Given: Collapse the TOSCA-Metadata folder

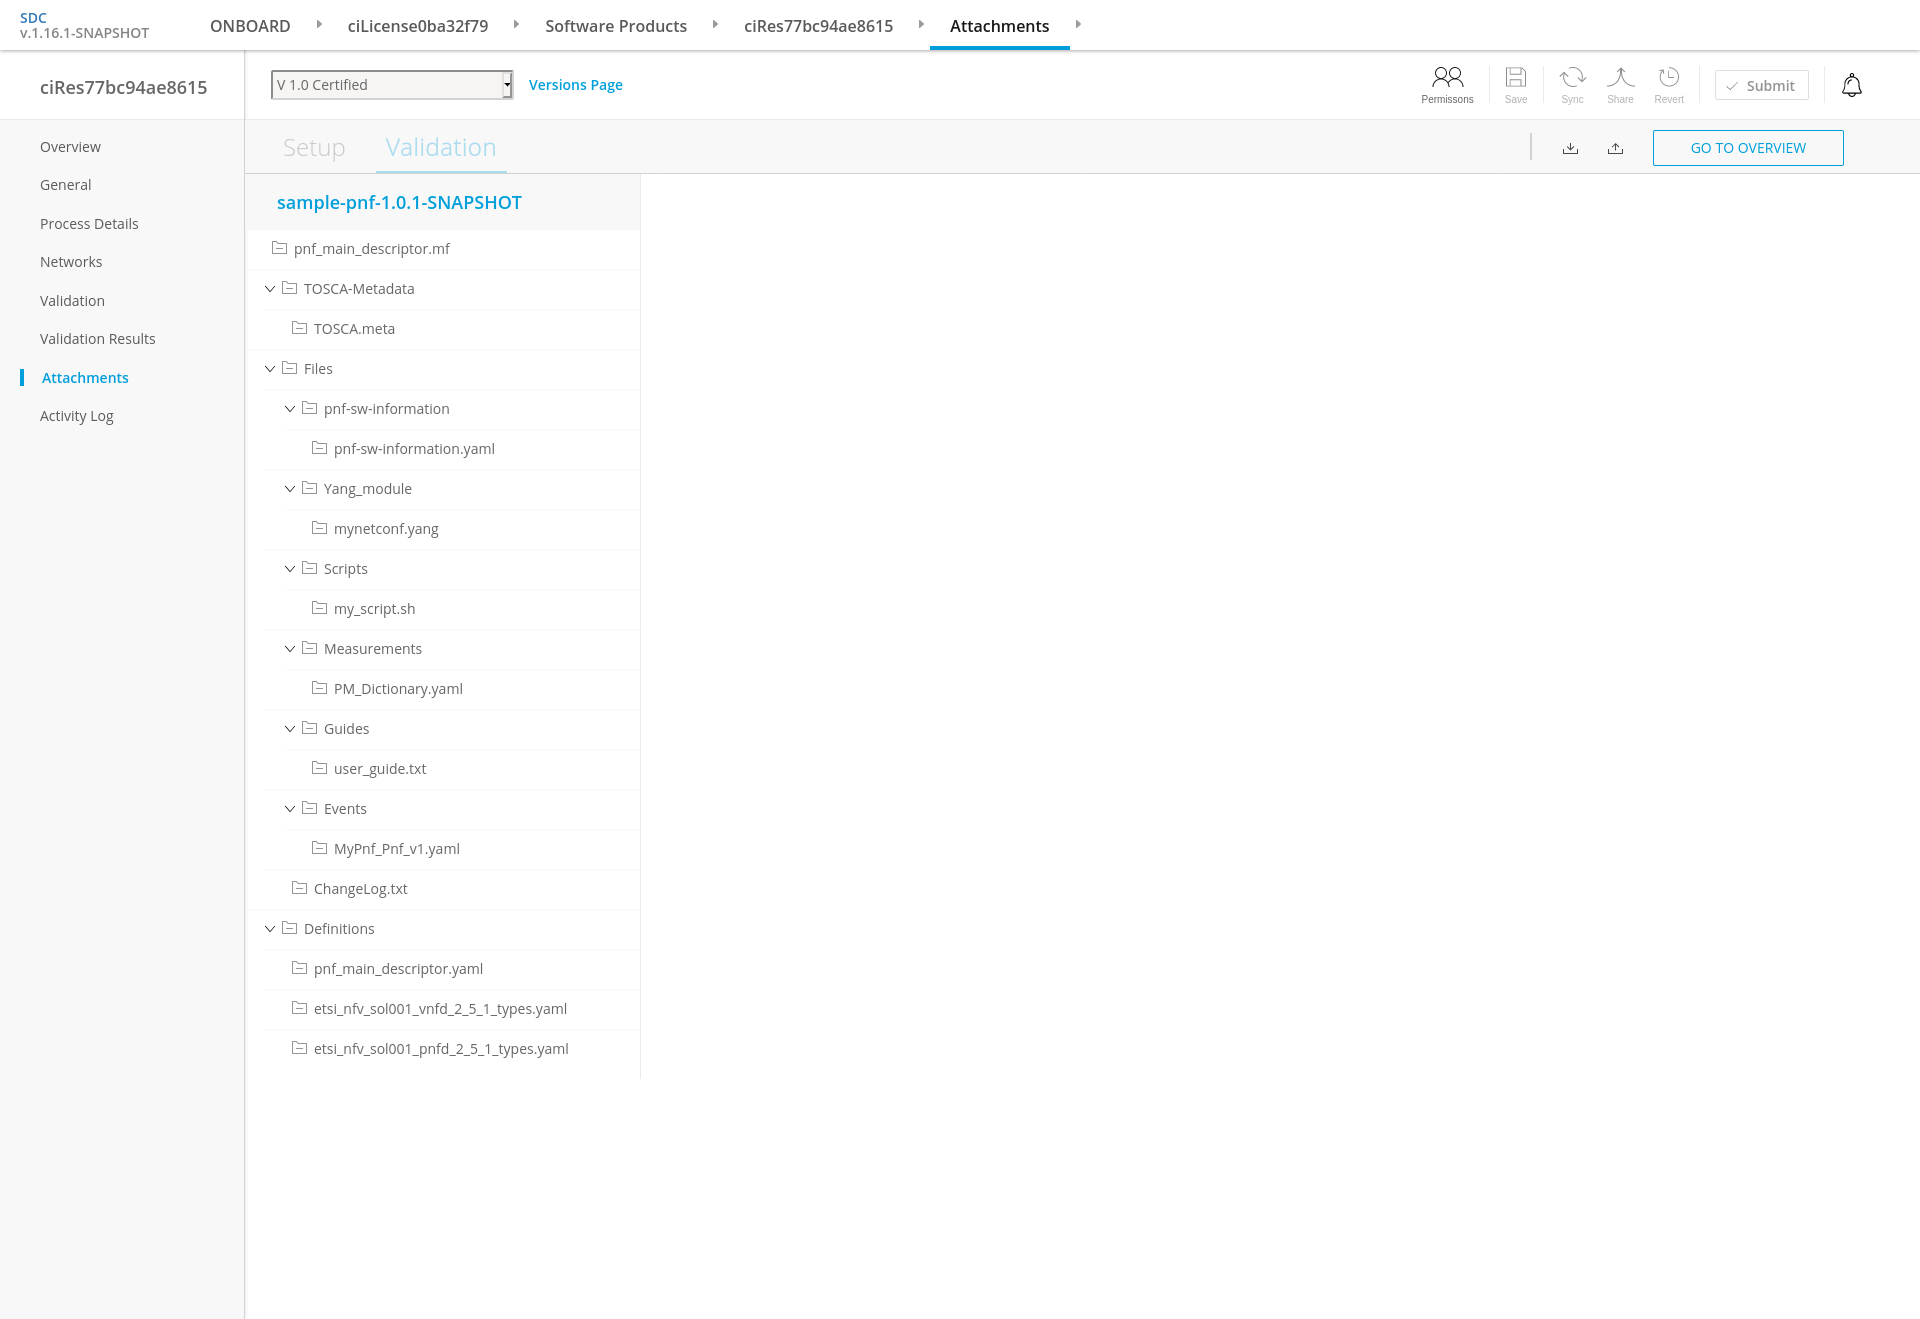Looking at the screenshot, I should tap(270, 289).
